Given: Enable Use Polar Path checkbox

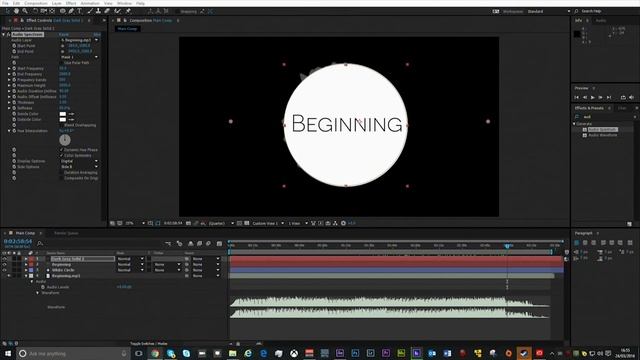Looking at the screenshot, I should [62, 63].
